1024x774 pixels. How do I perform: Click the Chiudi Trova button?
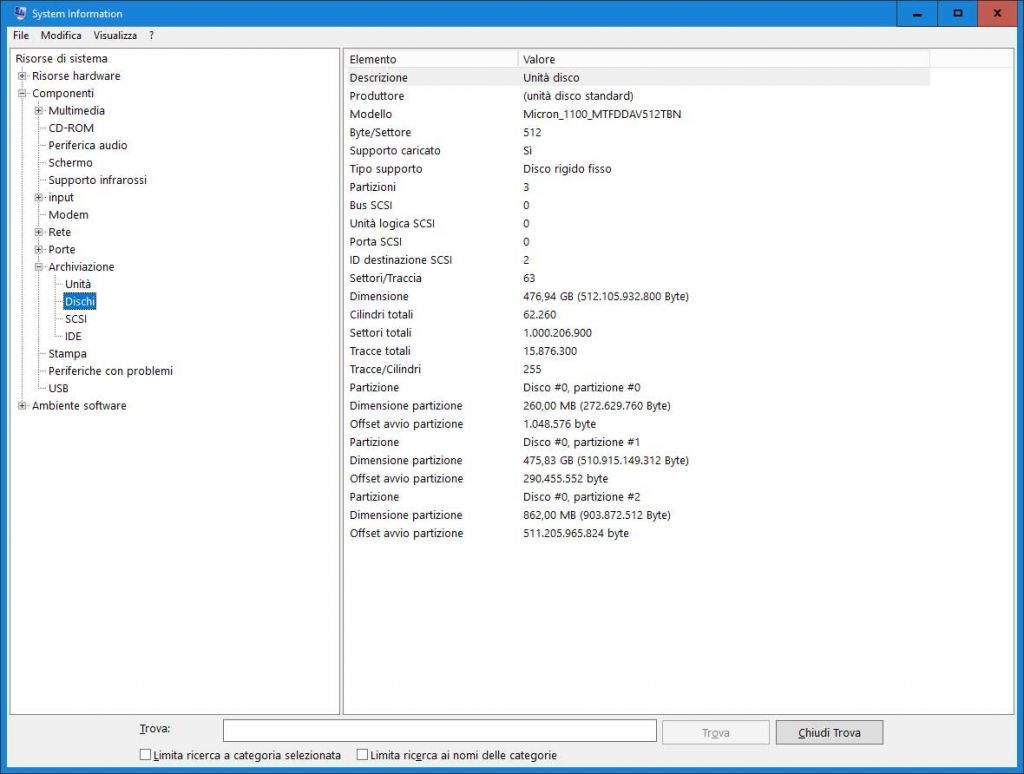(829, 731)
